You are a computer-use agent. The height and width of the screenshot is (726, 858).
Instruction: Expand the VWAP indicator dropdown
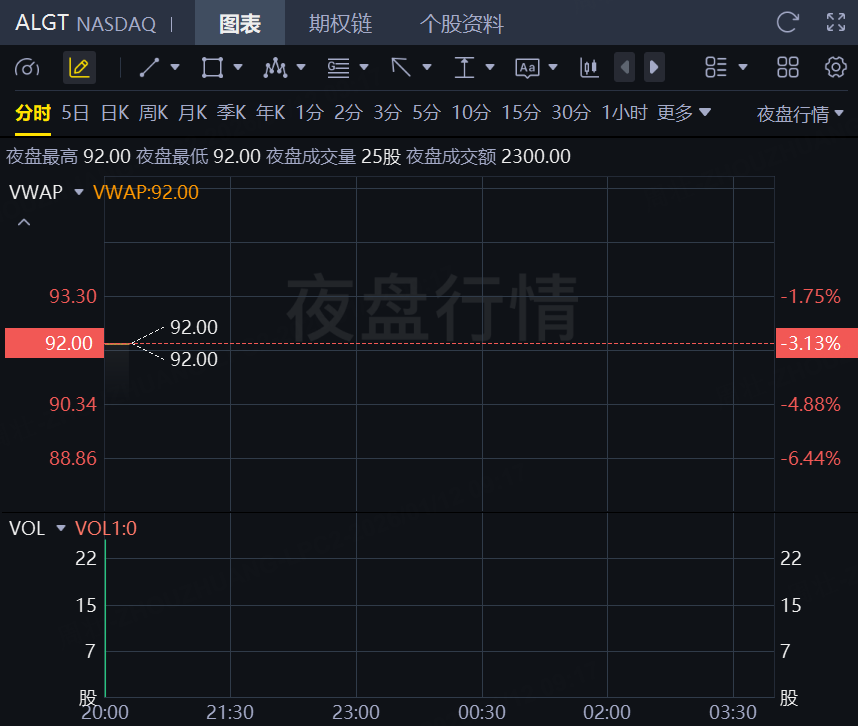[x=80, y=193]
